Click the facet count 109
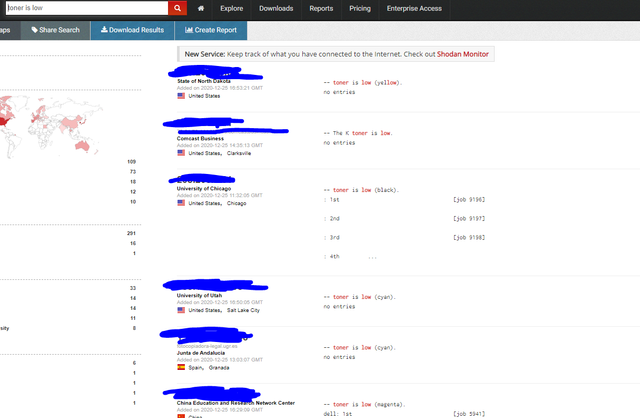Image resolution: width=640 pixels, height=418 pixels. point(131,162)
